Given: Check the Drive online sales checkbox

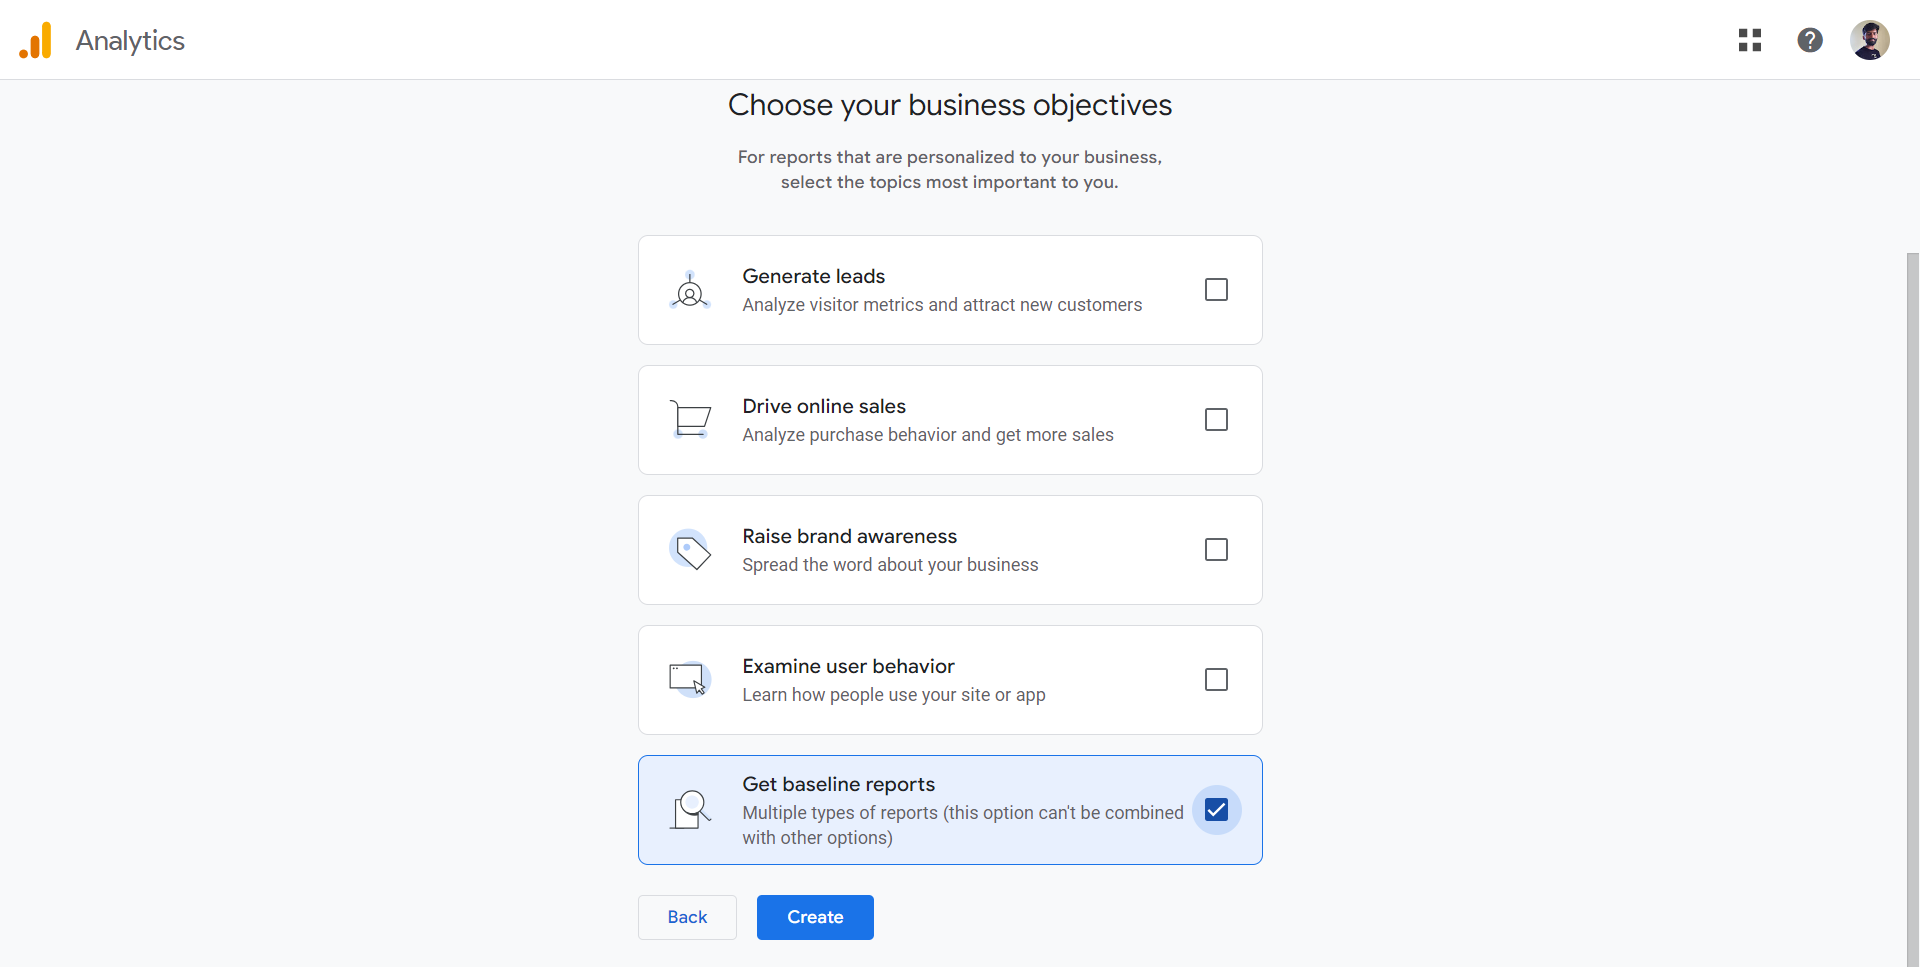Looking at the screenshot, I should pyautogui.click(x=1216, y=420).
